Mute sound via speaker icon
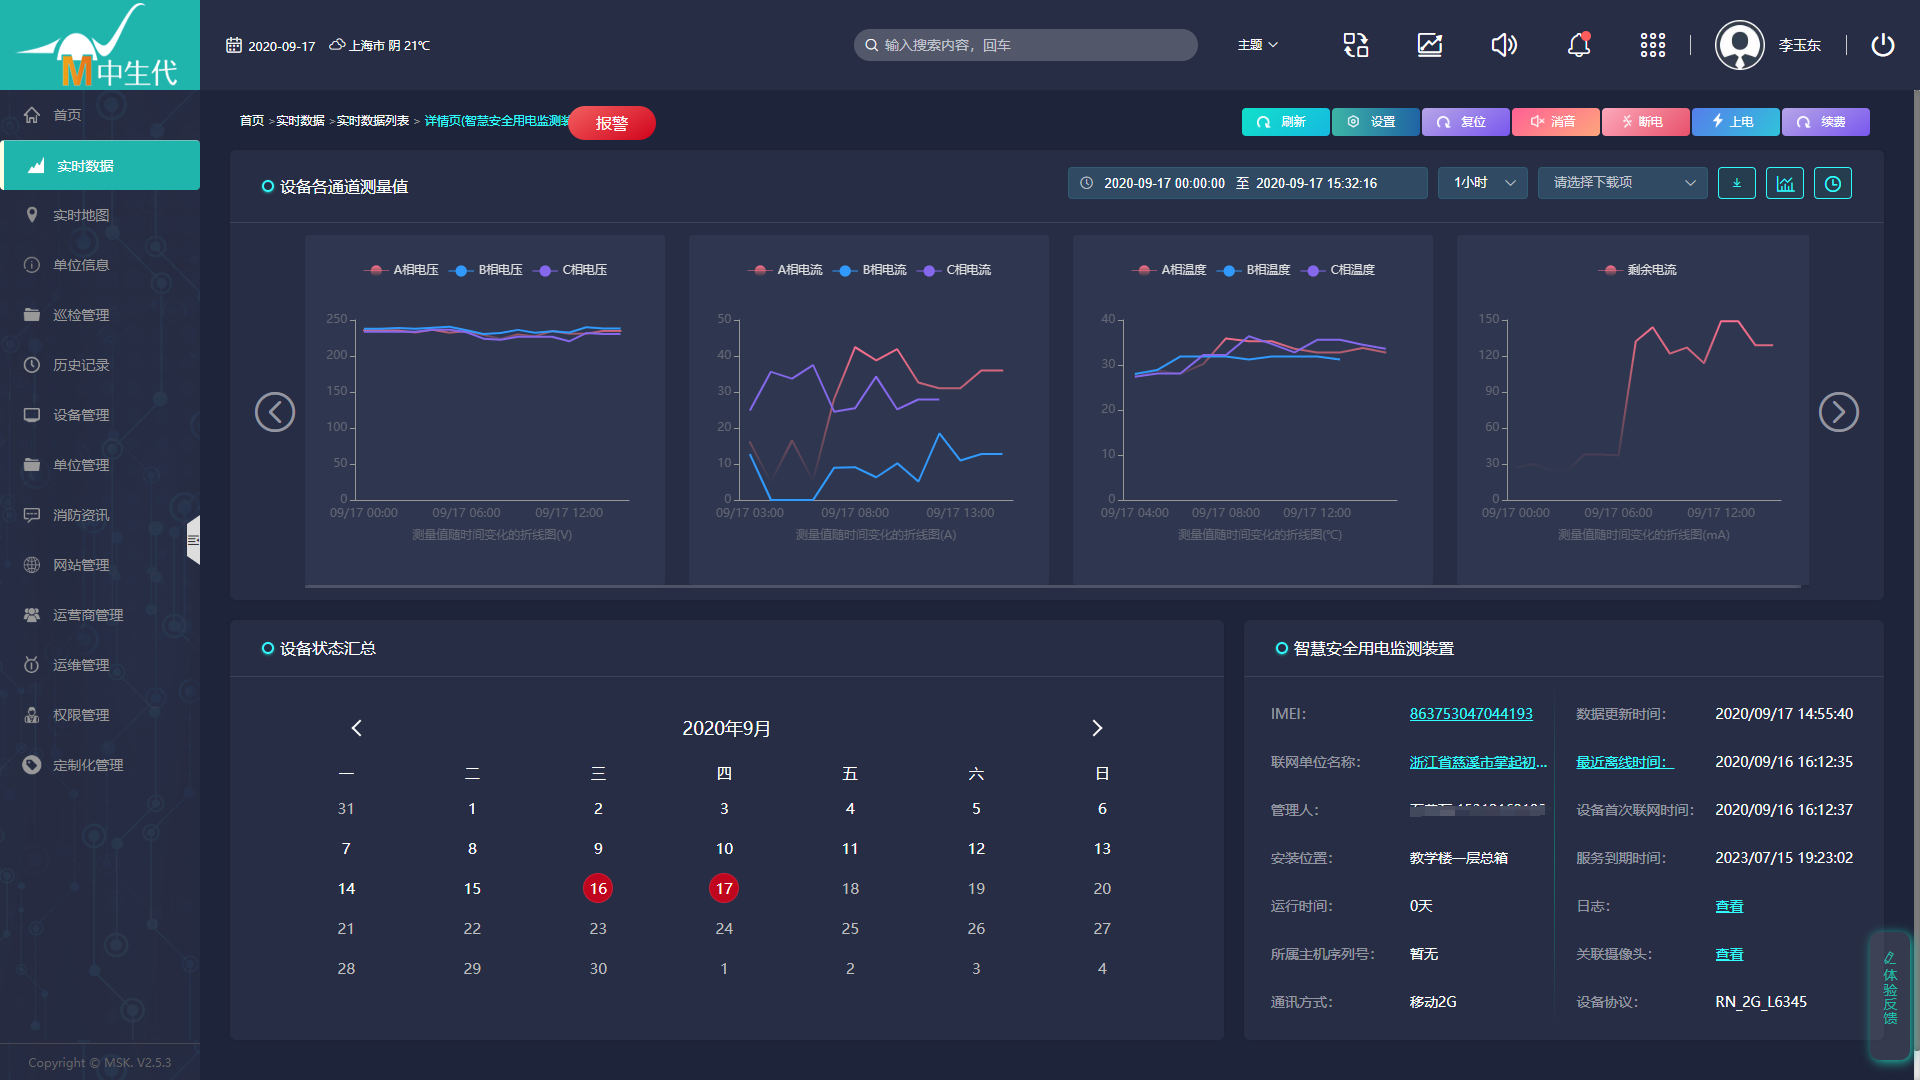The image size is (1920, 1080). click(1503, 45)
